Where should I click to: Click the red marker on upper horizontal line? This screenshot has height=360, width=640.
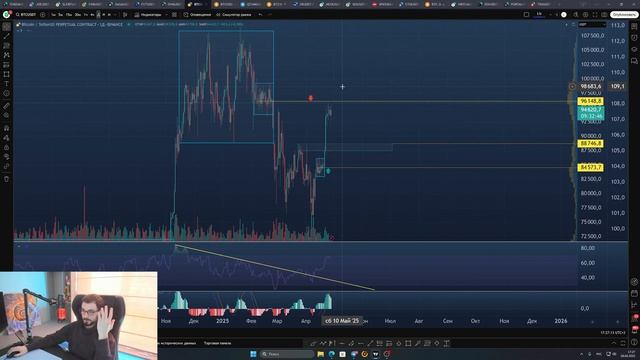[x=311, y=98]
